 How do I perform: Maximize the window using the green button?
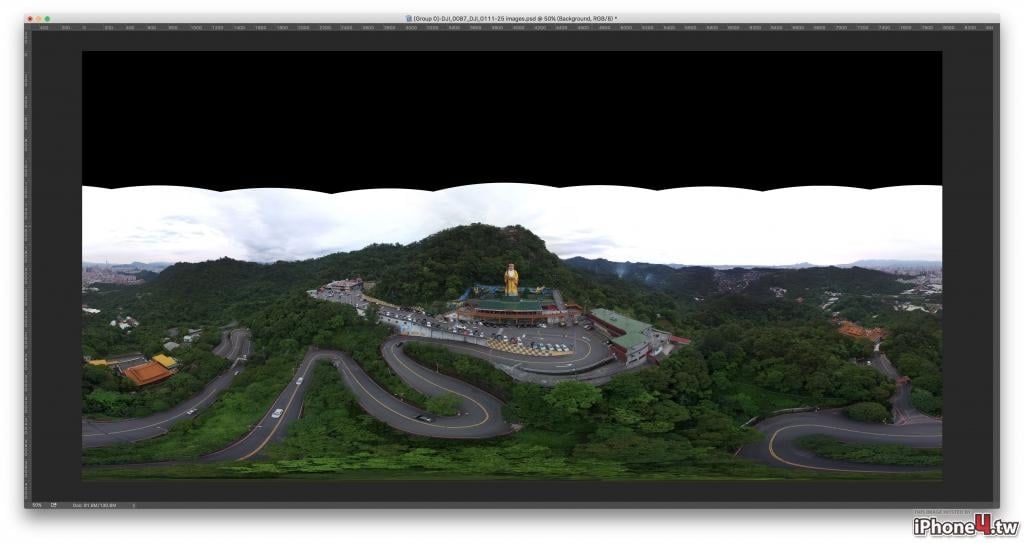click(x=47, y=19)
